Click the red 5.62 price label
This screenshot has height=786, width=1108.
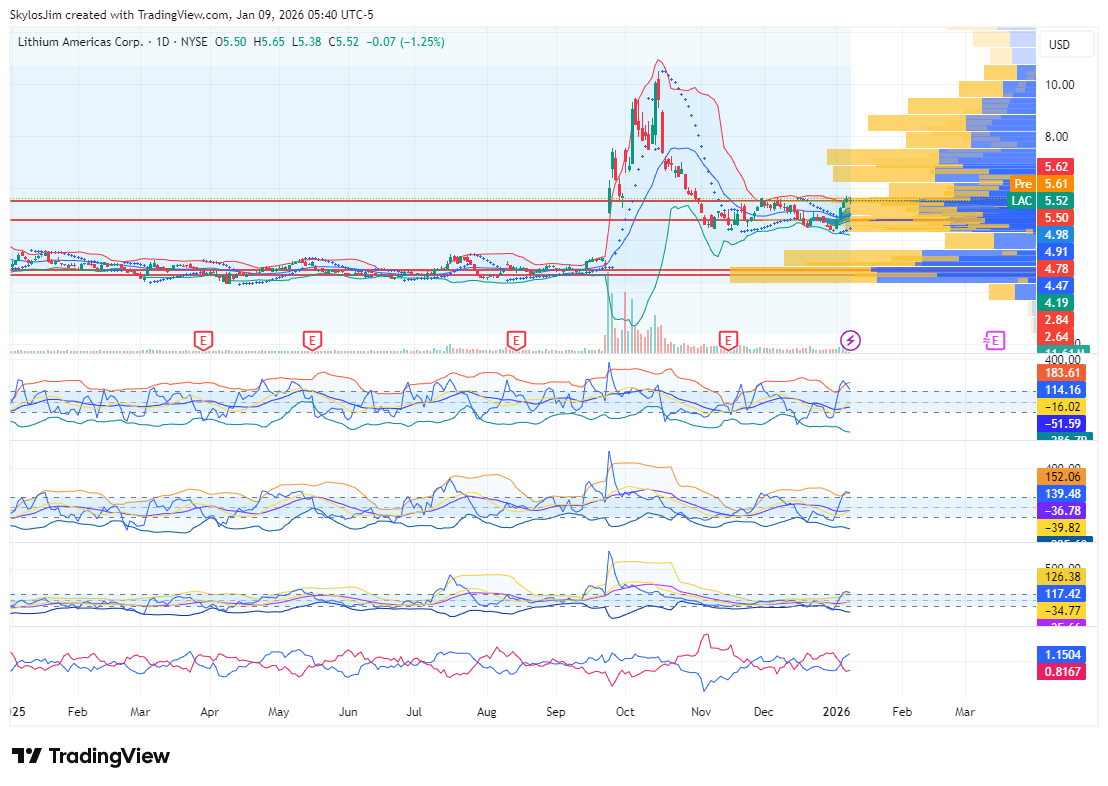point(1056,167)
